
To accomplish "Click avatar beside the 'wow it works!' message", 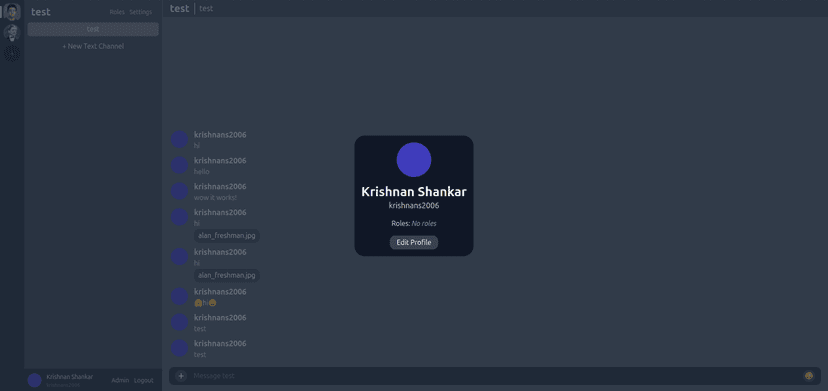I will (180, 191).
